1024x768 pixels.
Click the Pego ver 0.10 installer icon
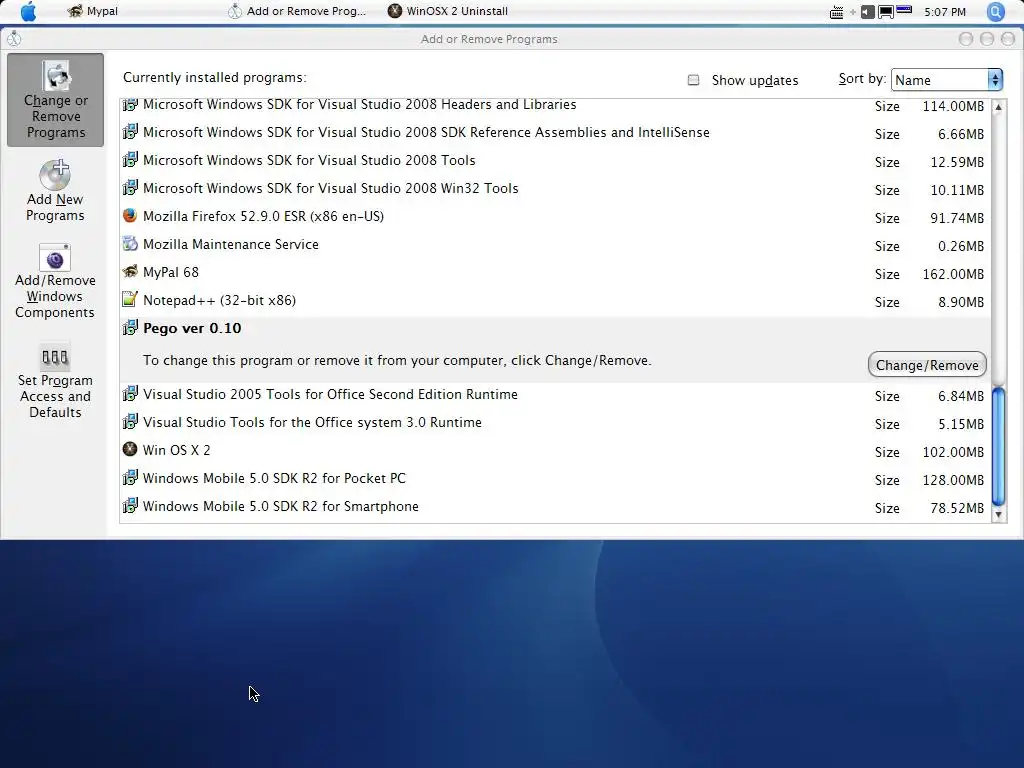130,327
